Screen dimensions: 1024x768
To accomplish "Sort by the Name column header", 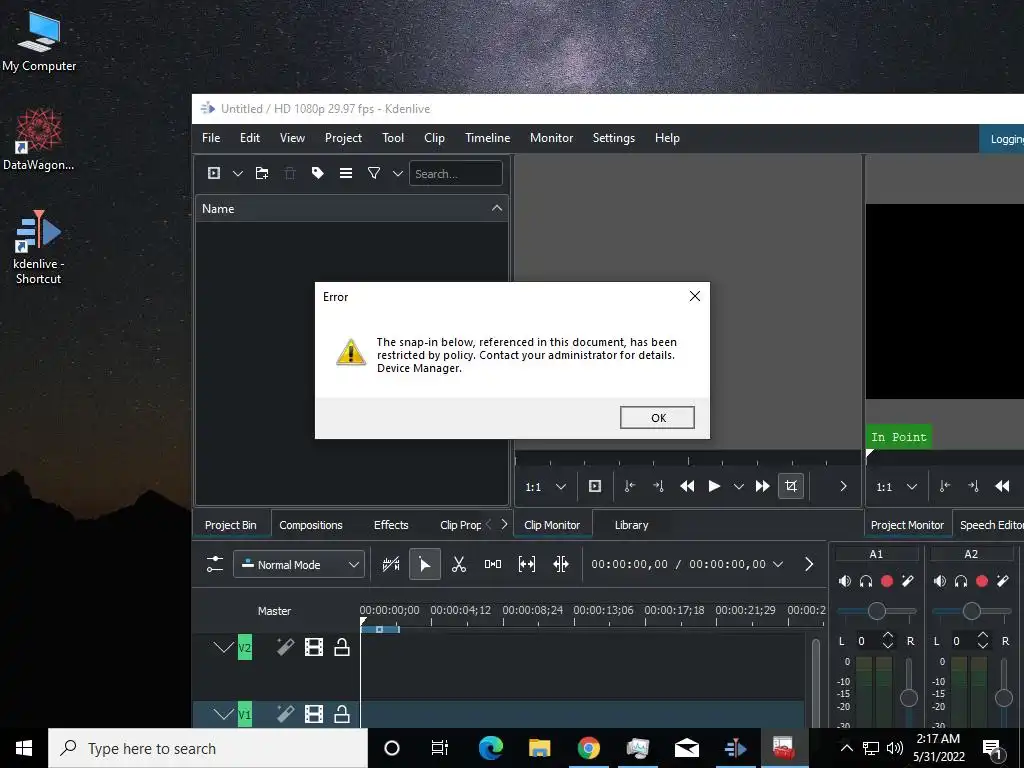I will [x=352, y=209].
